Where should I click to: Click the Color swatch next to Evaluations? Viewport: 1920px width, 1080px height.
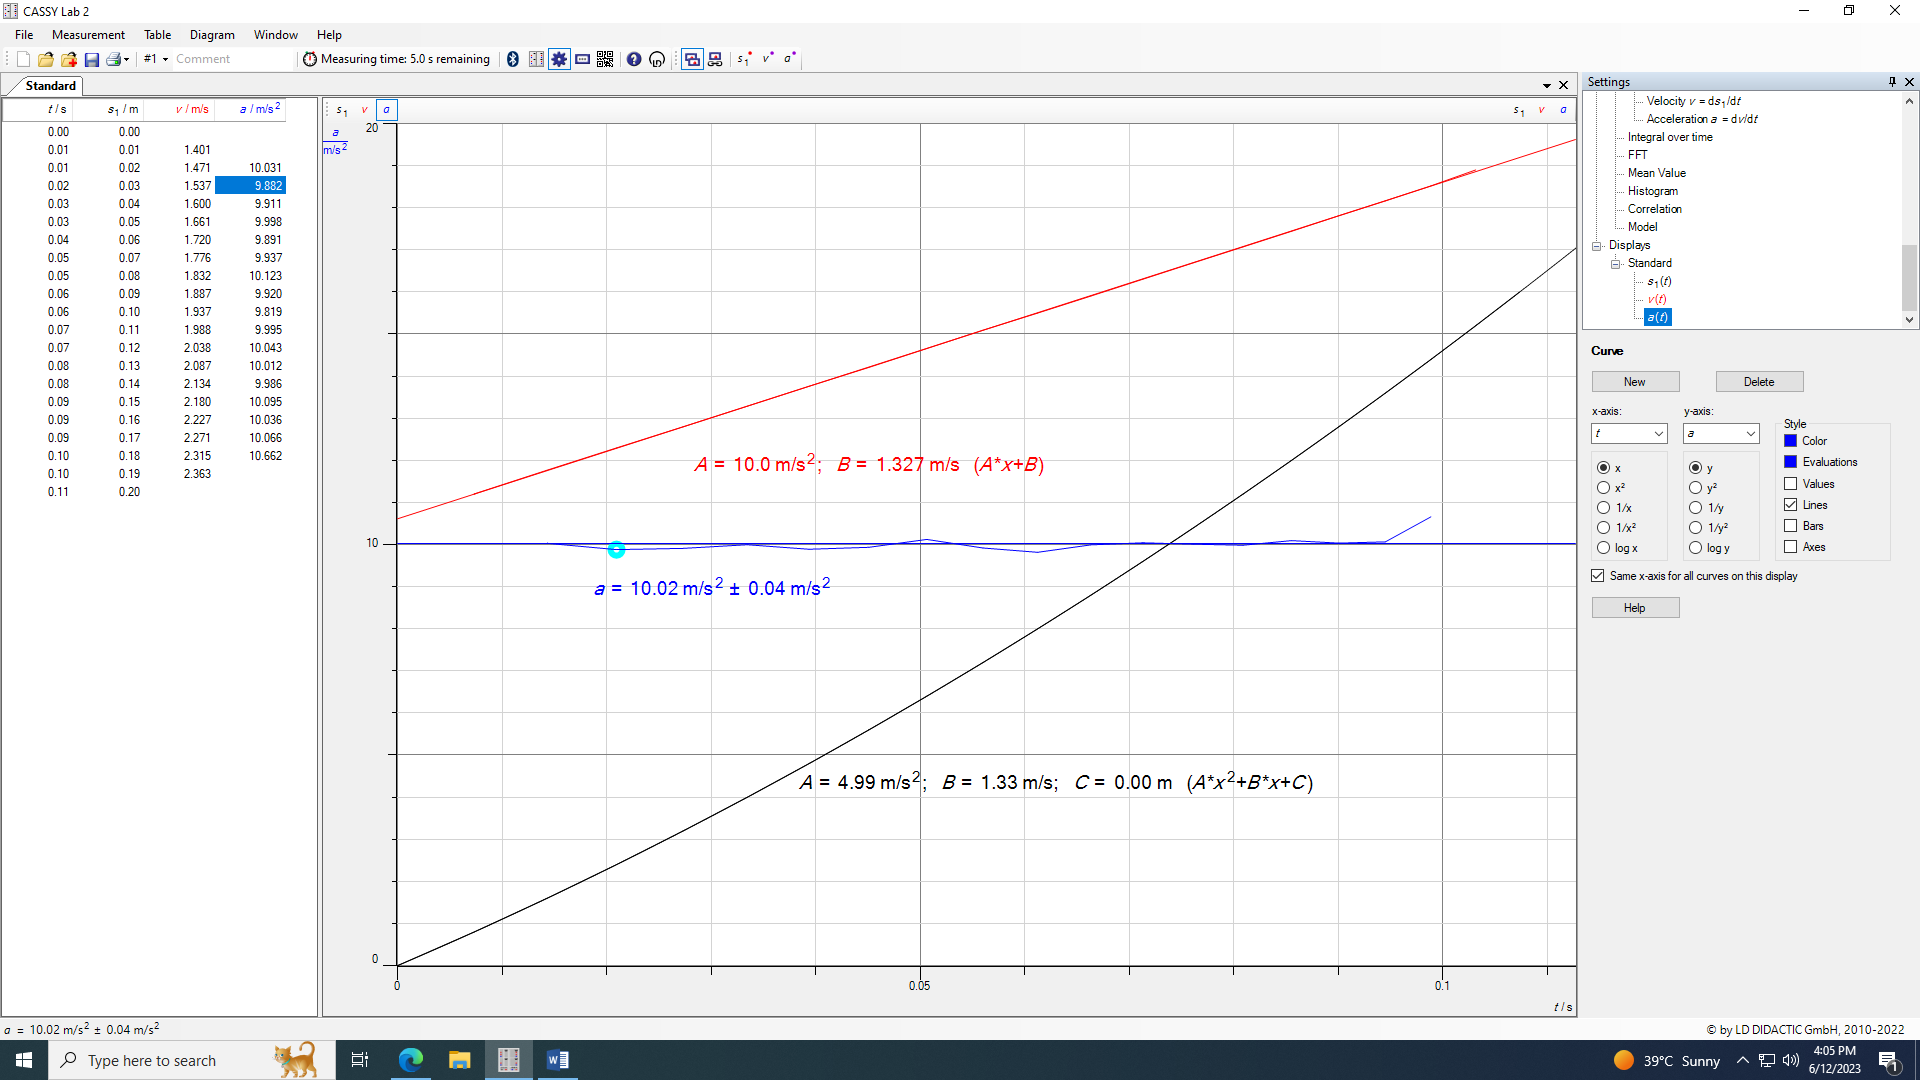click(1790, 461)
